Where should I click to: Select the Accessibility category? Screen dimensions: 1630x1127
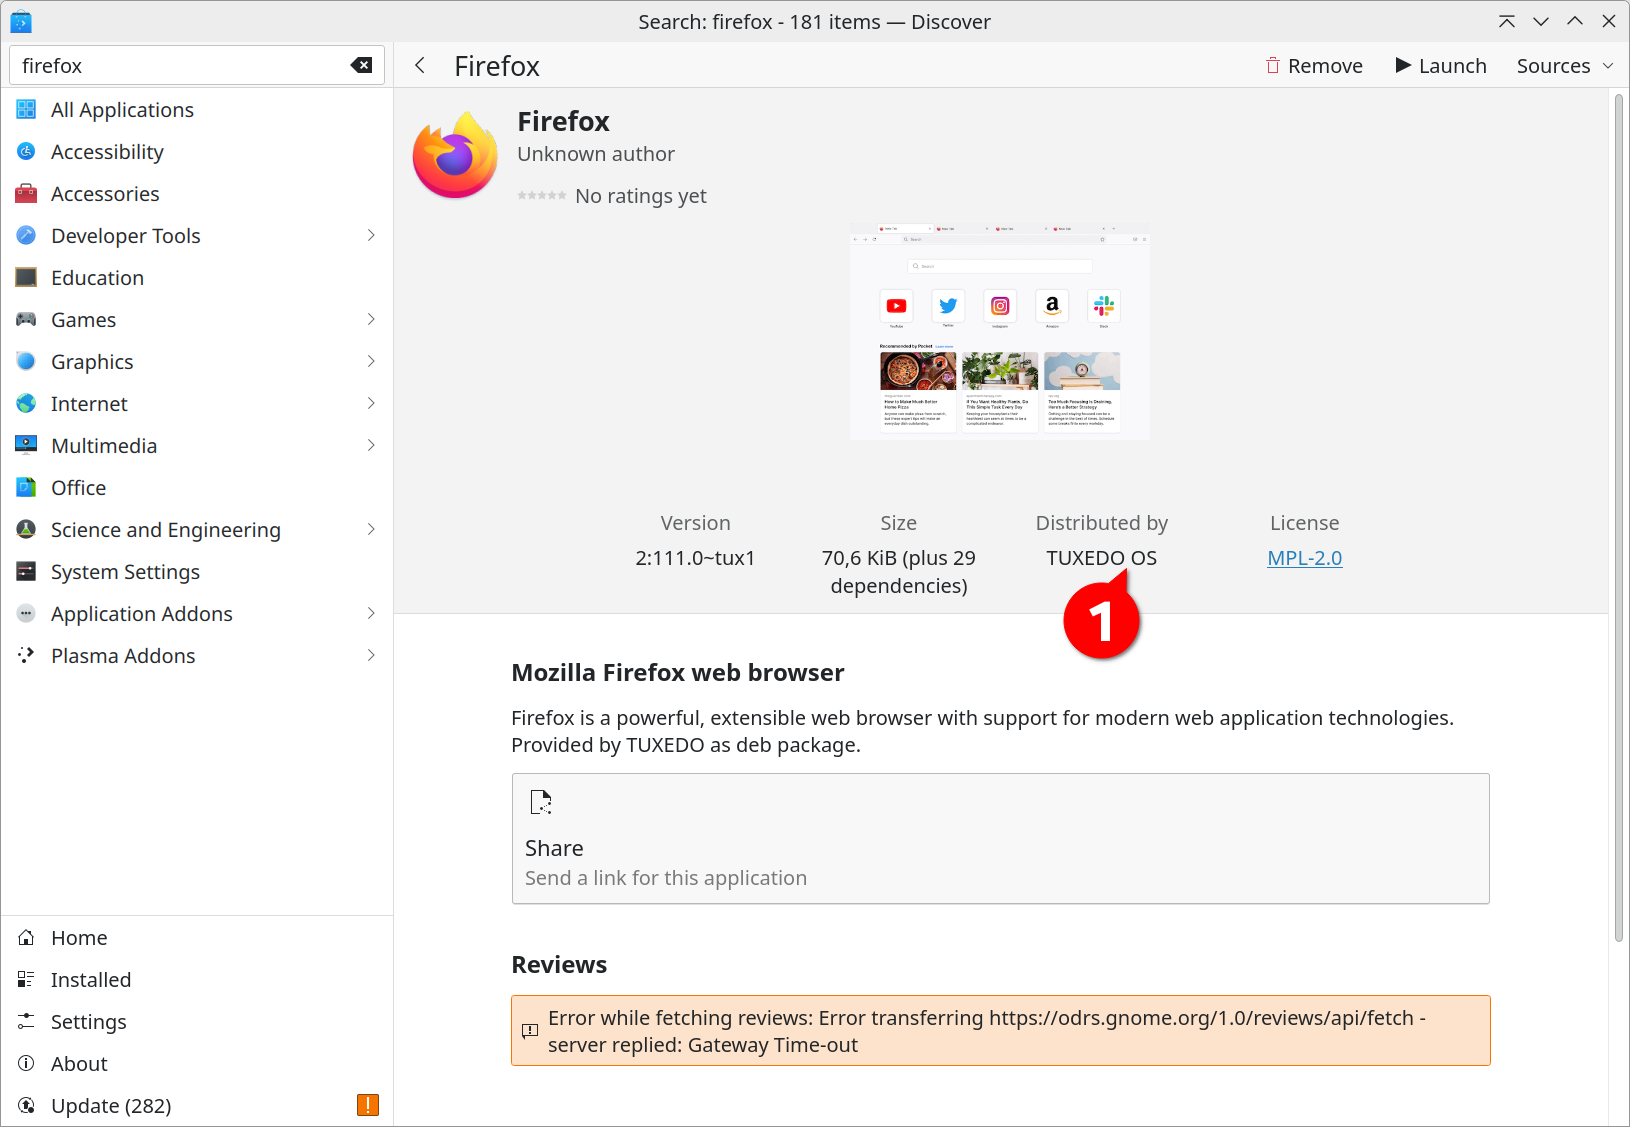(197, 152)
